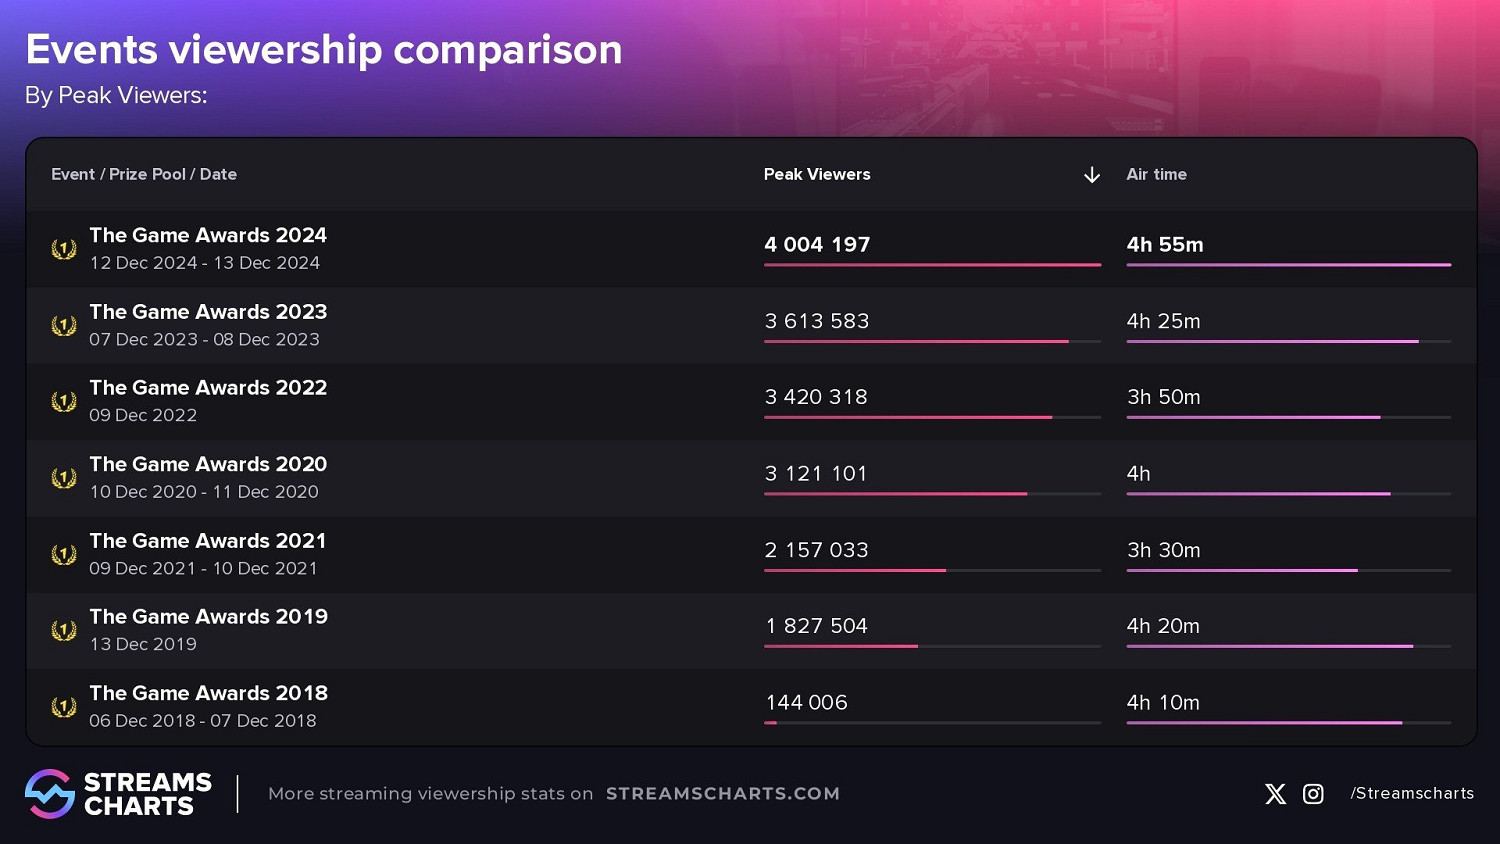Click the trophy icon beside Game Awards 2022
The height and width of the screenshot is (844, 1500).
(64, 402)
